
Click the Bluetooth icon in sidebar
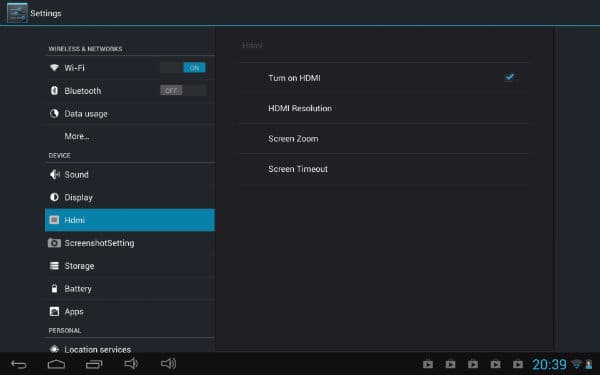(x=54, y=90)
